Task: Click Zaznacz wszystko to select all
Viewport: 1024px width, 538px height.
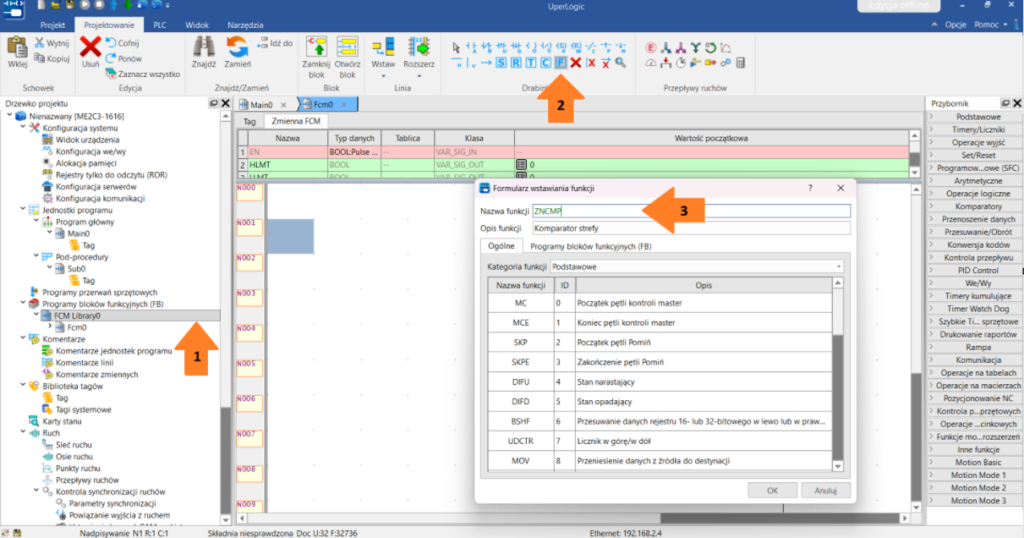Action: [142, 74]
